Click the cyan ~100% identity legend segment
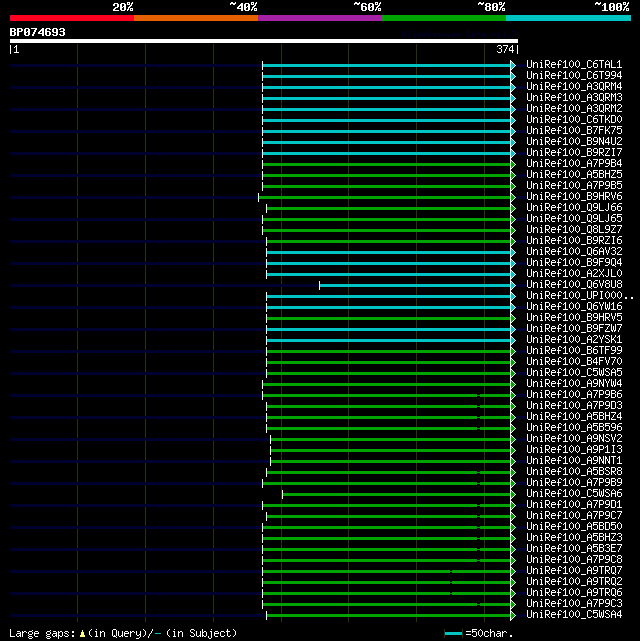This screenshot has width=640, height=641. 568,18
